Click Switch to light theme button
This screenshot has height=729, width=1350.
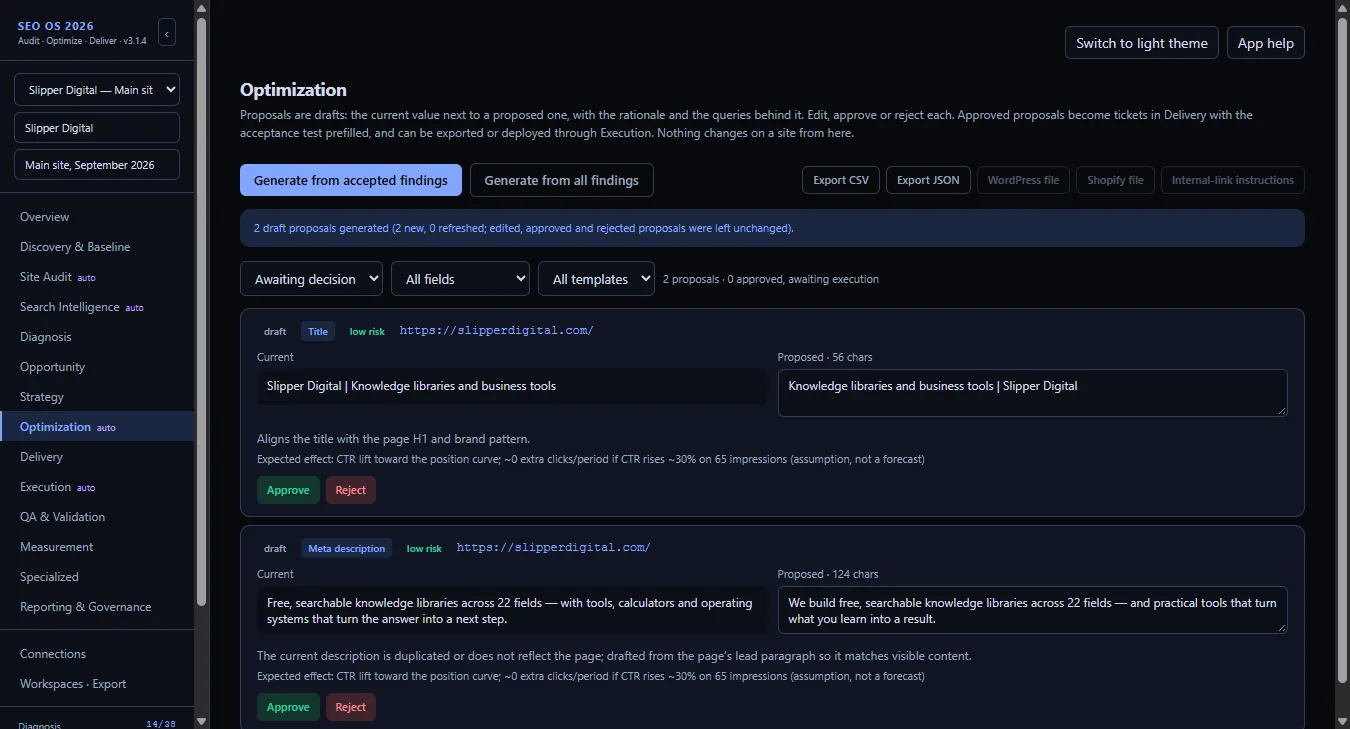coord(1142,43)
